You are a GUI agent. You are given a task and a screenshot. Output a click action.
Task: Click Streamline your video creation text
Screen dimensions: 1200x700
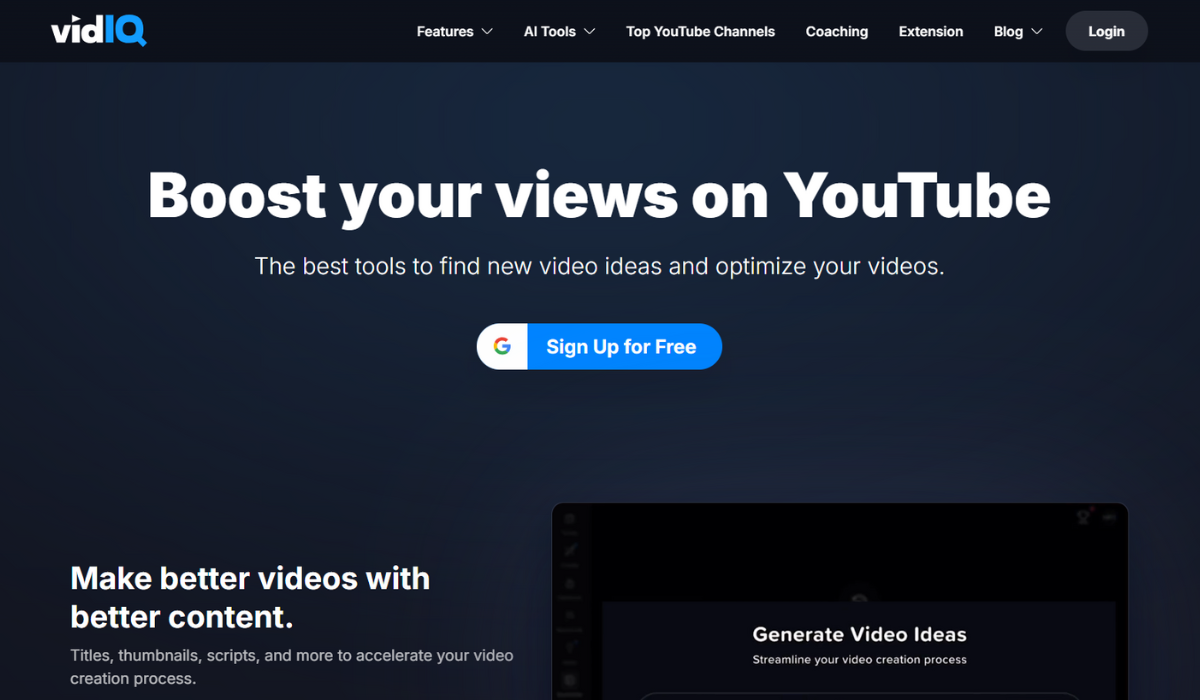point(859,660)
